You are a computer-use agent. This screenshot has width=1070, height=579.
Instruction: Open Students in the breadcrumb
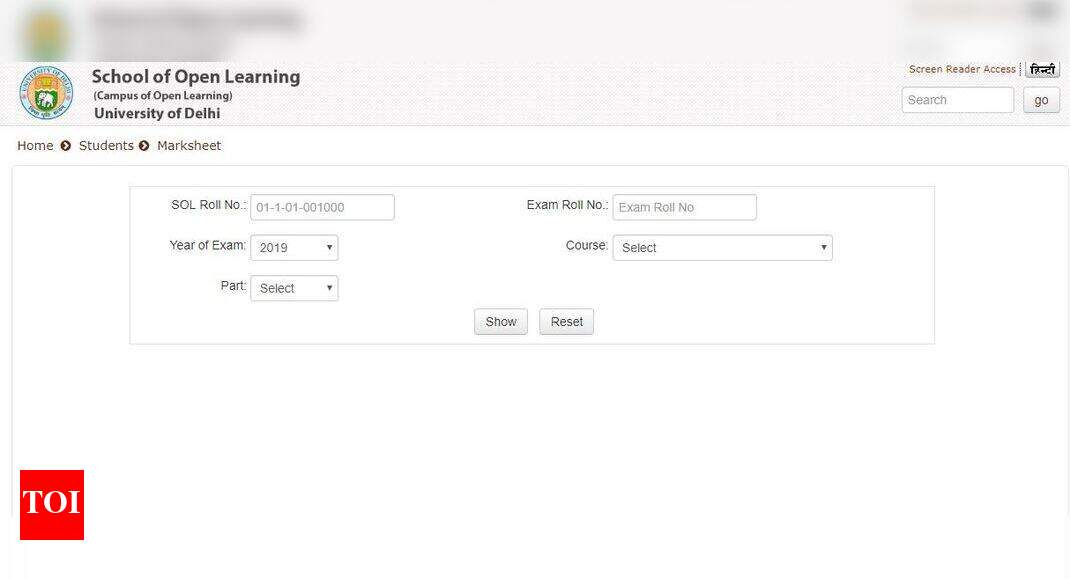(x=106, y=146)
